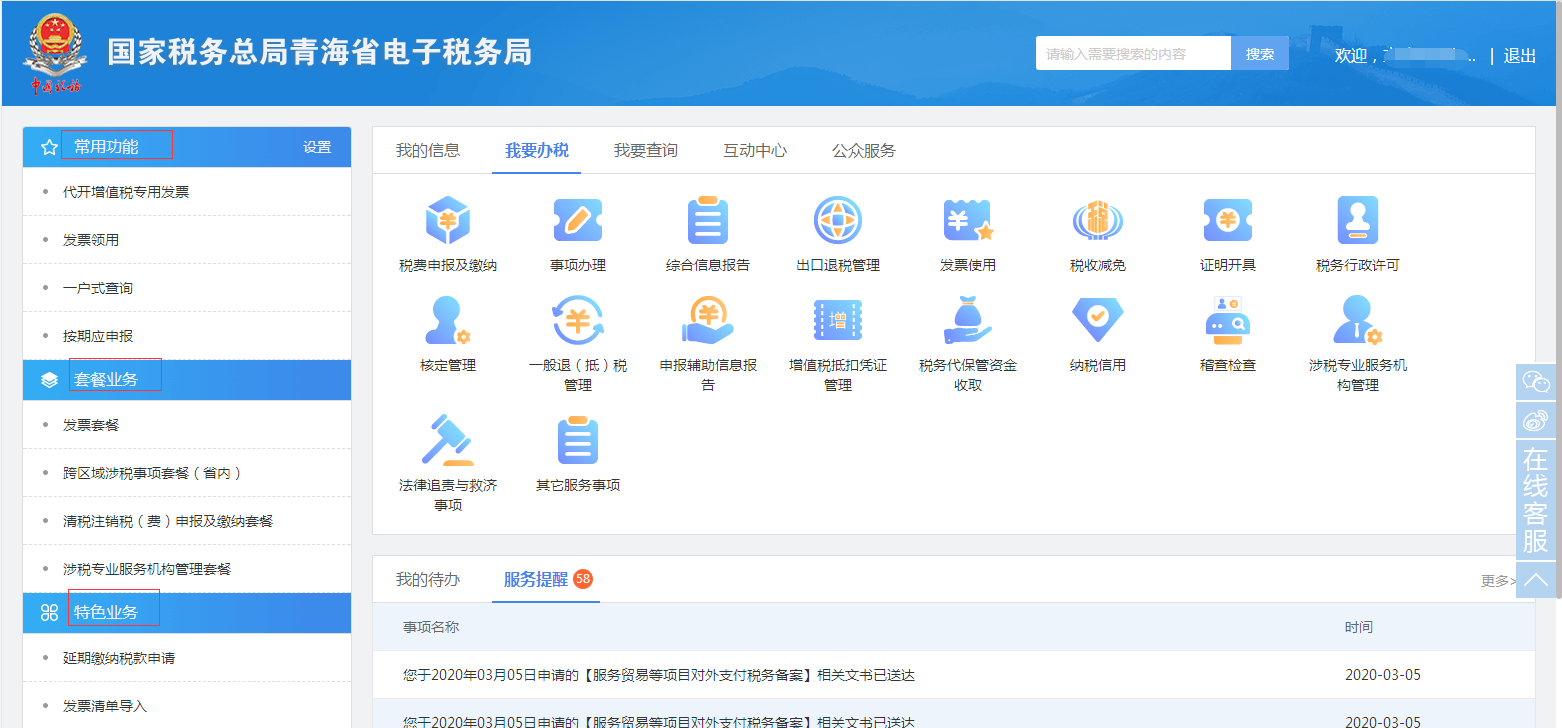Click the 搜索 button

point(1259,54)
